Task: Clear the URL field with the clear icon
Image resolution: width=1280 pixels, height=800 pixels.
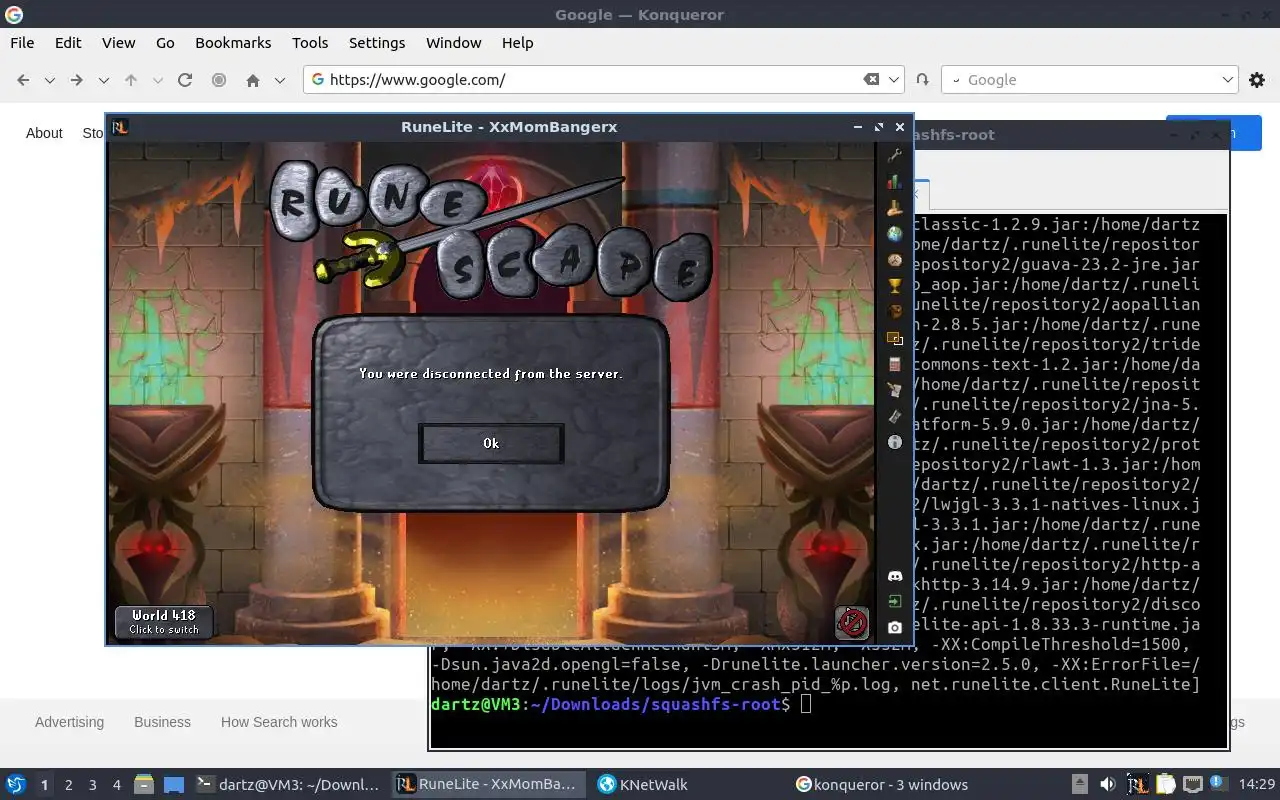Action: click(872, 80)
